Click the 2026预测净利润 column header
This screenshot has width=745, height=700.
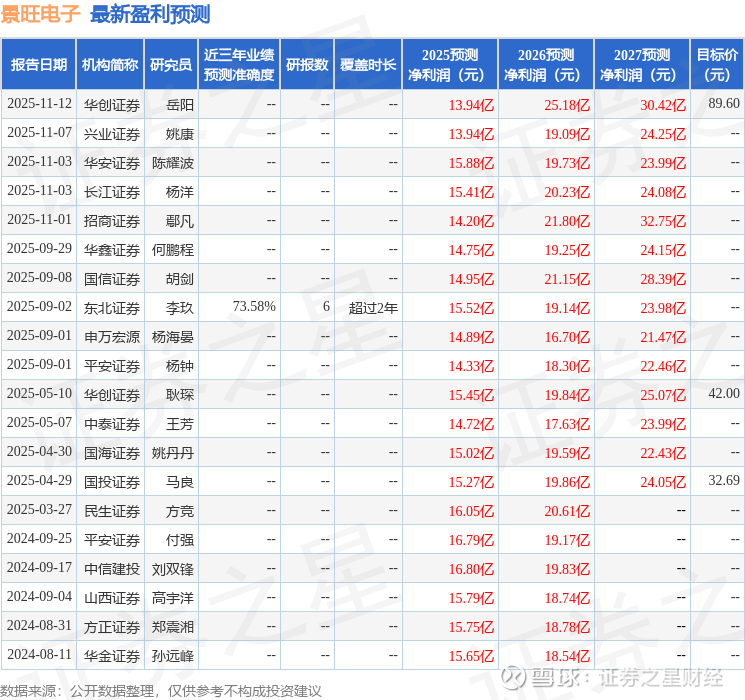(546, 65)
